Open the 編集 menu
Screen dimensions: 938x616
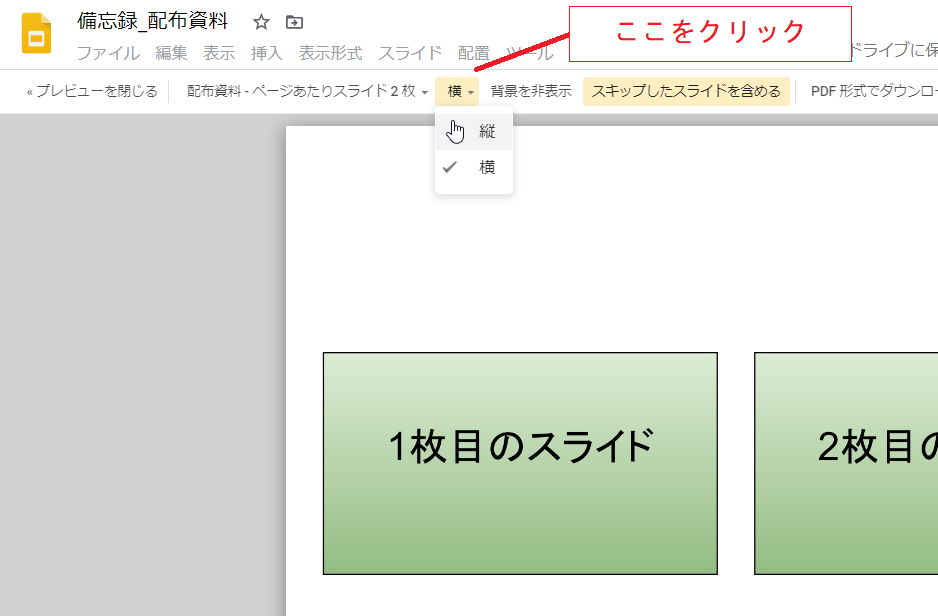(x=171, y=53)
